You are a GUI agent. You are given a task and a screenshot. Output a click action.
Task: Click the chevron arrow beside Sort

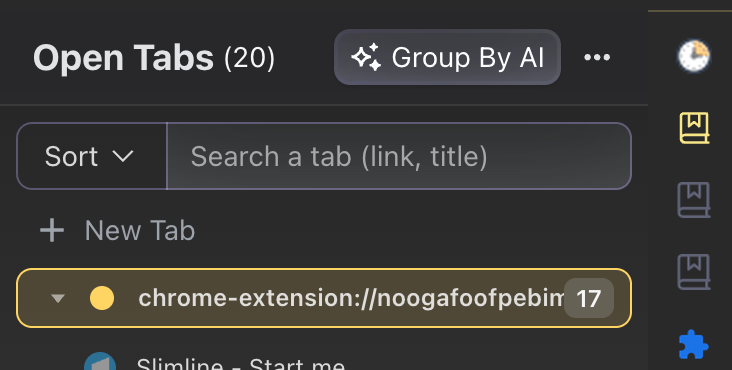(123, 156)
